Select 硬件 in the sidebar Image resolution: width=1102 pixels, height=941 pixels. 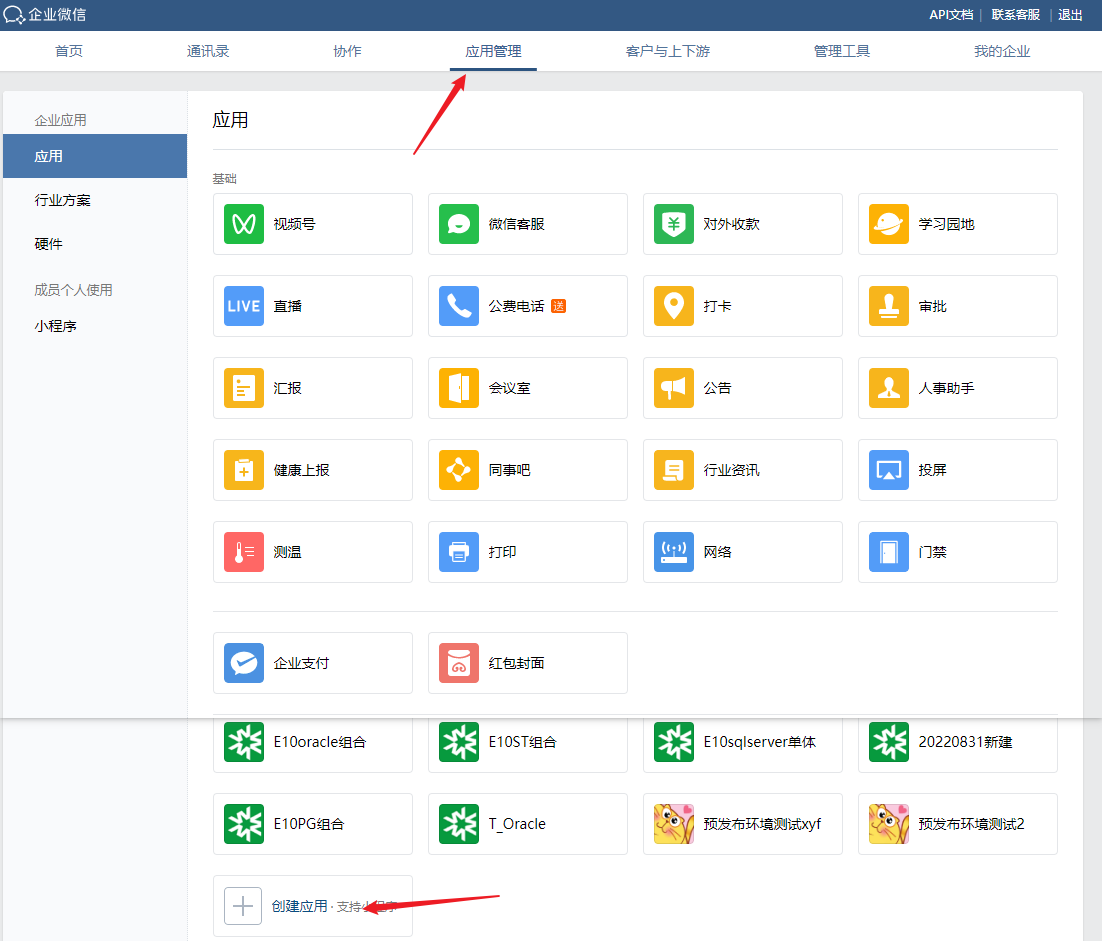coord(48,244)
